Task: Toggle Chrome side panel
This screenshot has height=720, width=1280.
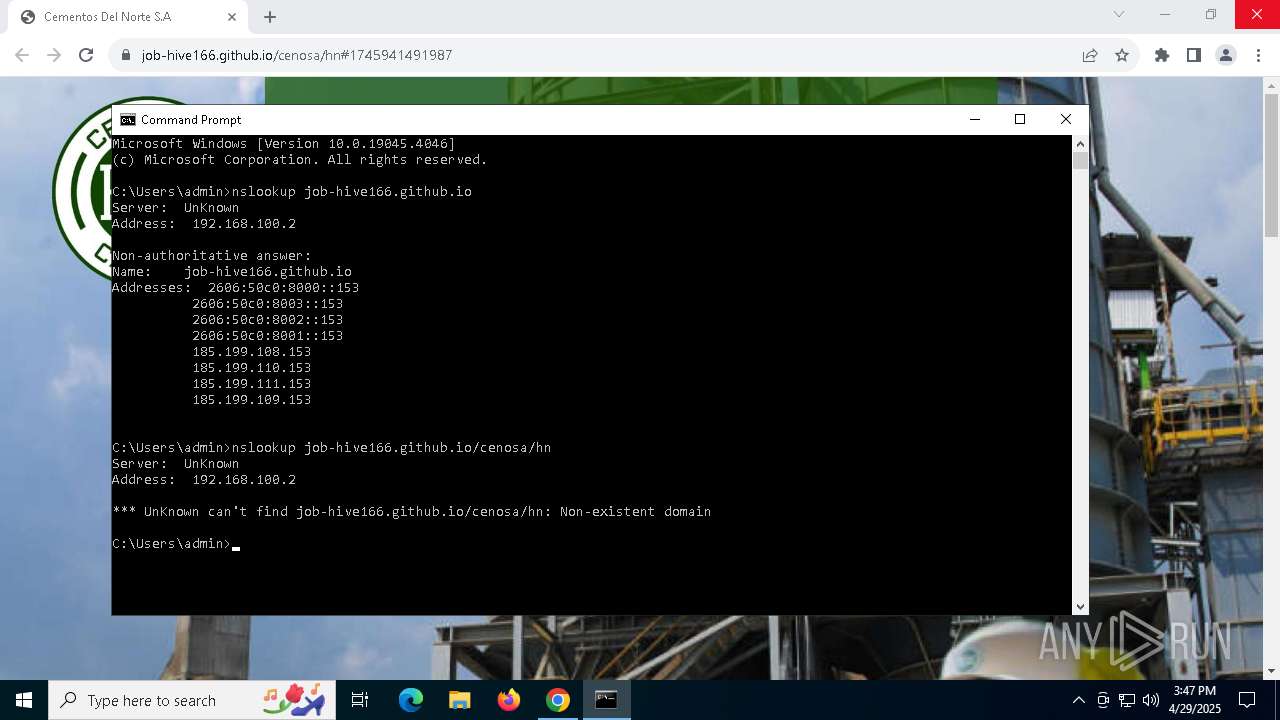Action: click(x=1194, y=55)
